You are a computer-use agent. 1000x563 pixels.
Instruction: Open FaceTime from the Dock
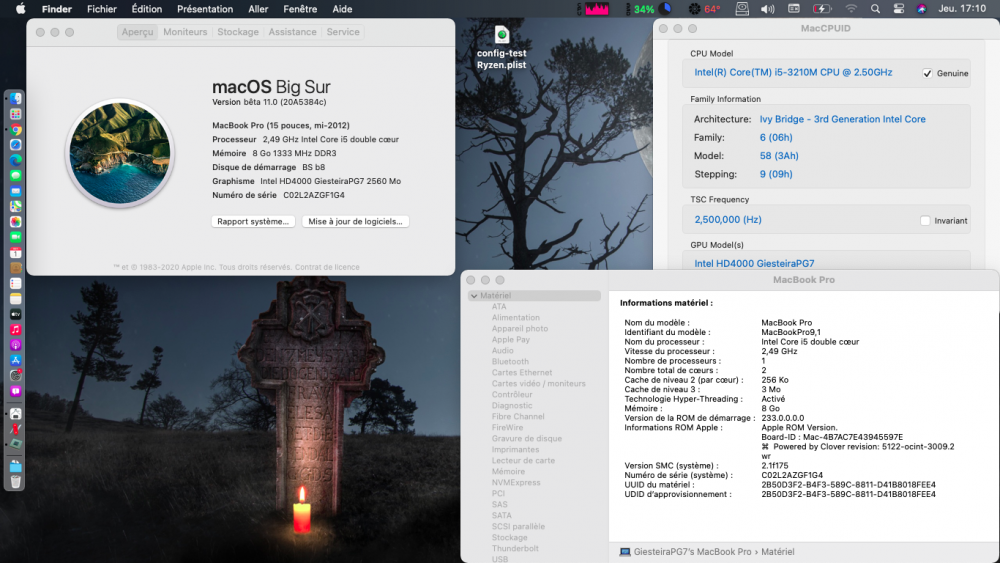point(15,237)
